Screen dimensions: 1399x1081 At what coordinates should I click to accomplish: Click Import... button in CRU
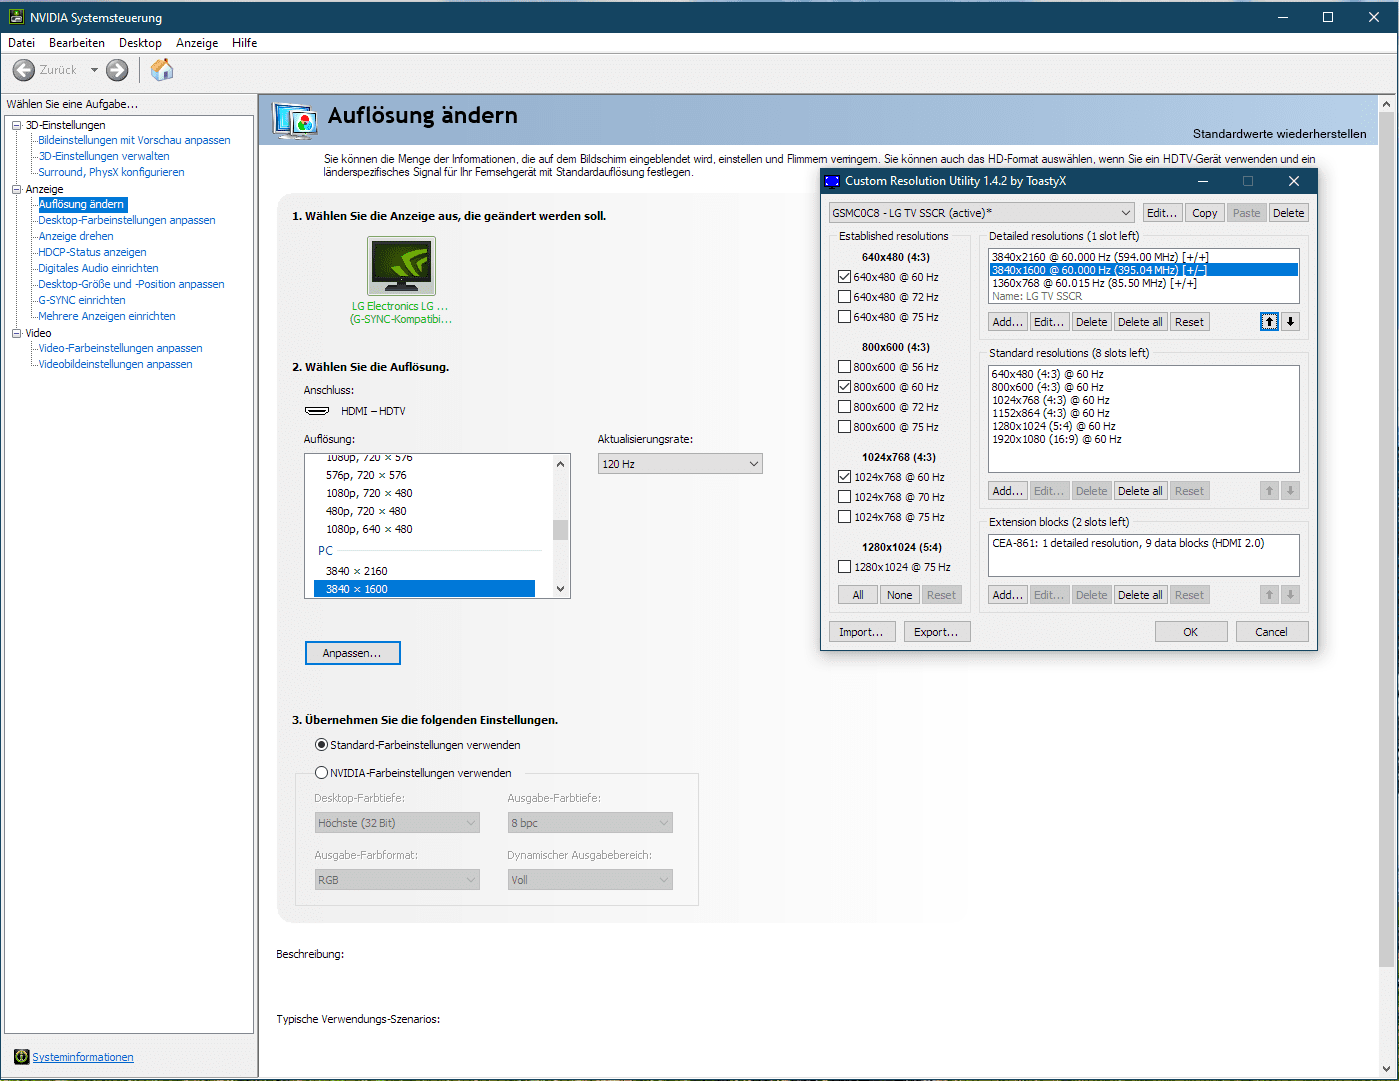[x=861, y=632]
